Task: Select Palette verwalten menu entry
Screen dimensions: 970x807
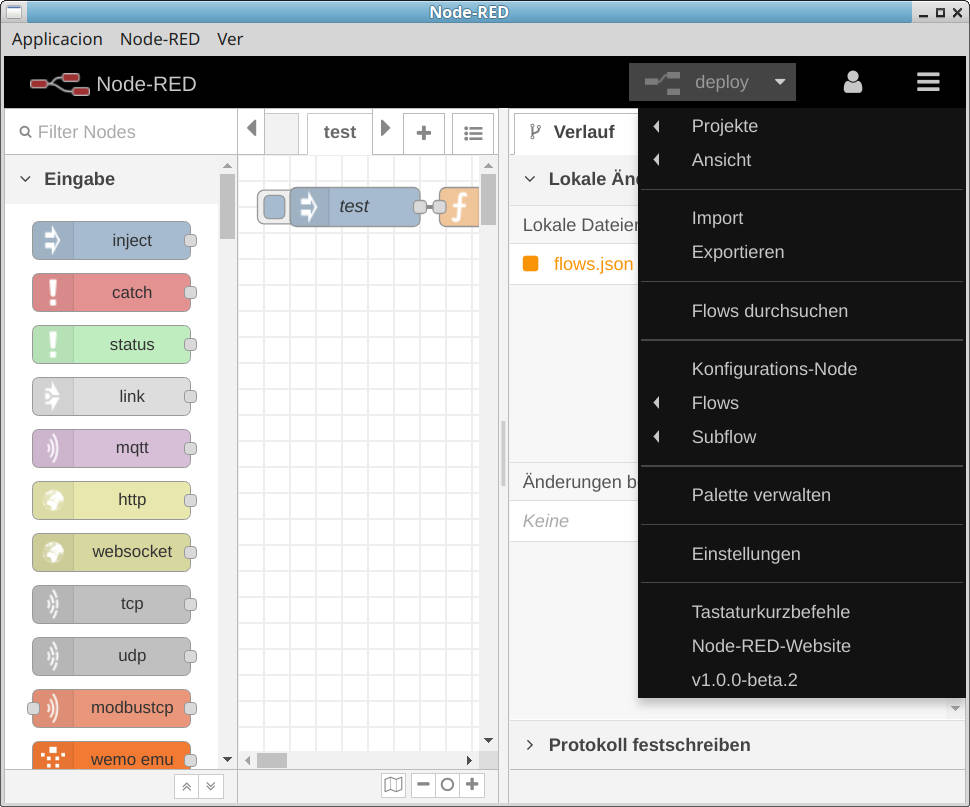Action: (x=760, y=495)
